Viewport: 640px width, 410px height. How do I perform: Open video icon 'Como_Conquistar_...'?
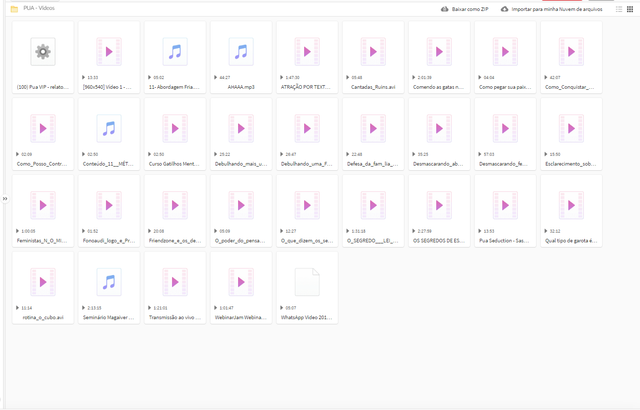coord(571,51)
